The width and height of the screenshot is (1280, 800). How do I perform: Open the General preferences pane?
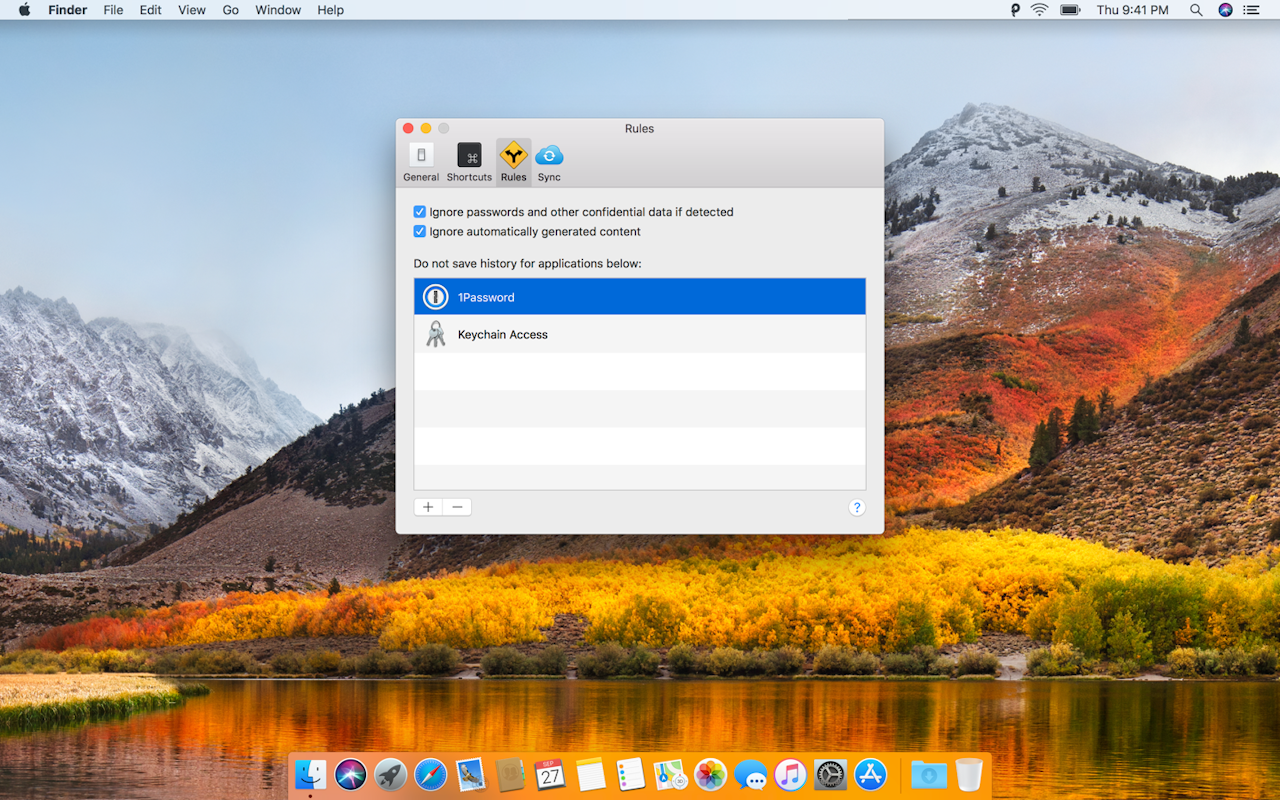[421, 160]
